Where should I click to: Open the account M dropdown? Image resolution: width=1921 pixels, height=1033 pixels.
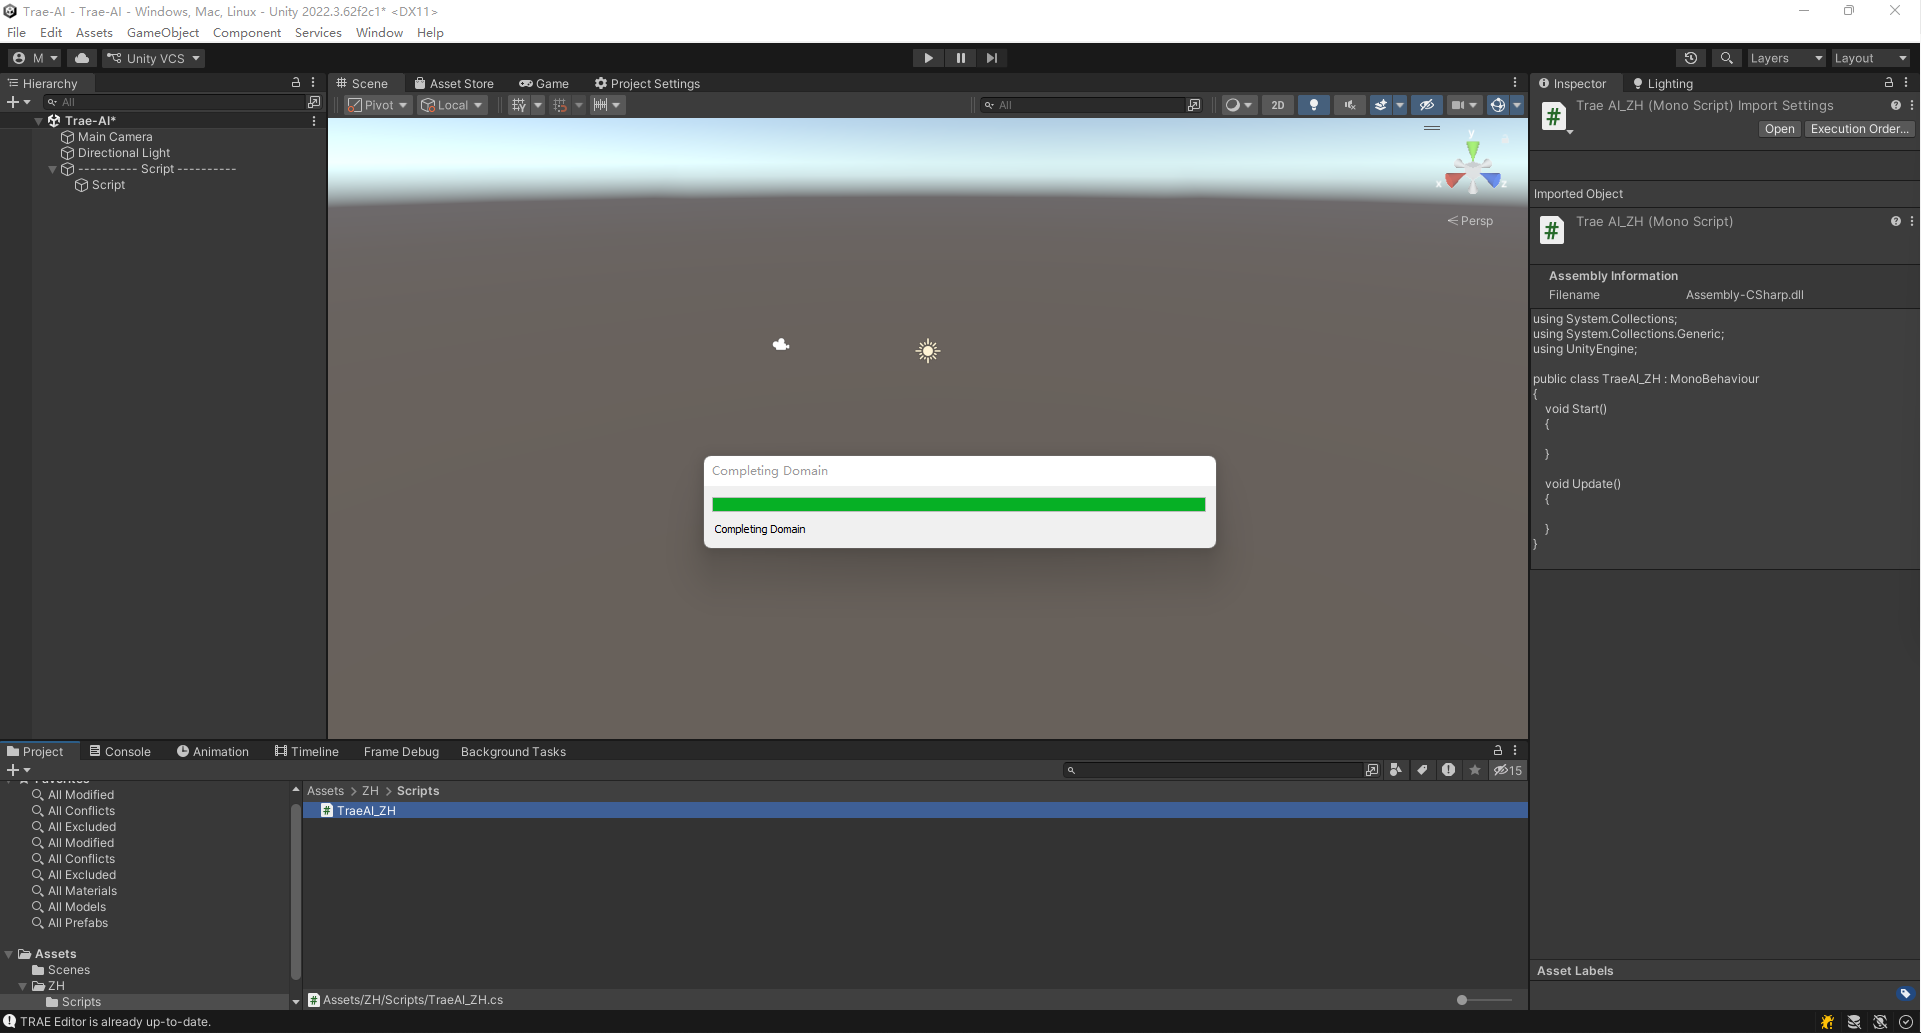36,58
